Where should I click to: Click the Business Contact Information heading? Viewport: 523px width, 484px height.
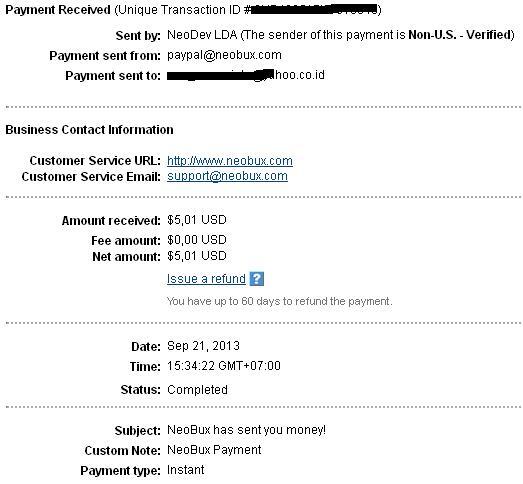[x=89, y=130]
